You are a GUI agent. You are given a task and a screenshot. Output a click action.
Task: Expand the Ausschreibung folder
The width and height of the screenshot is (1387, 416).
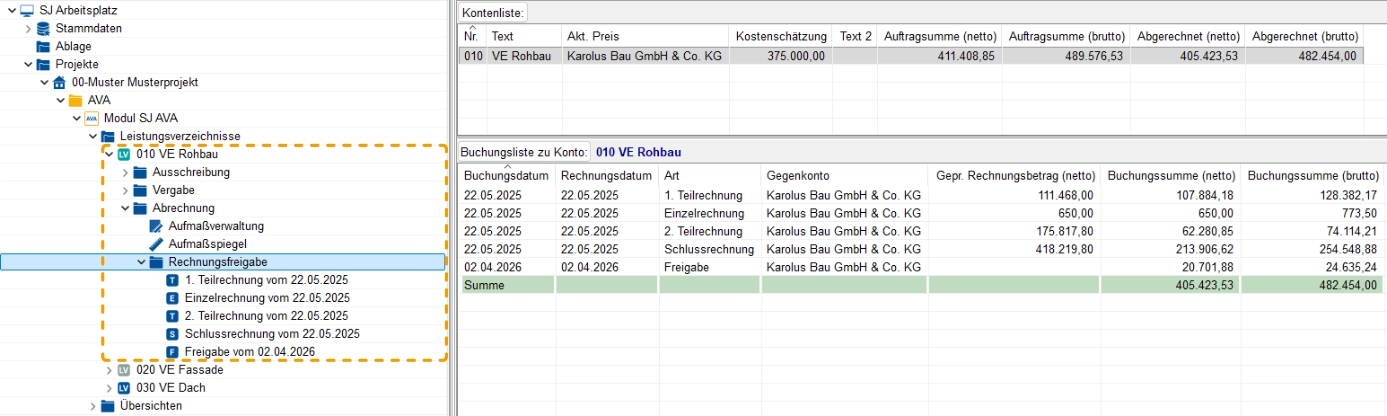click(125, 172)
